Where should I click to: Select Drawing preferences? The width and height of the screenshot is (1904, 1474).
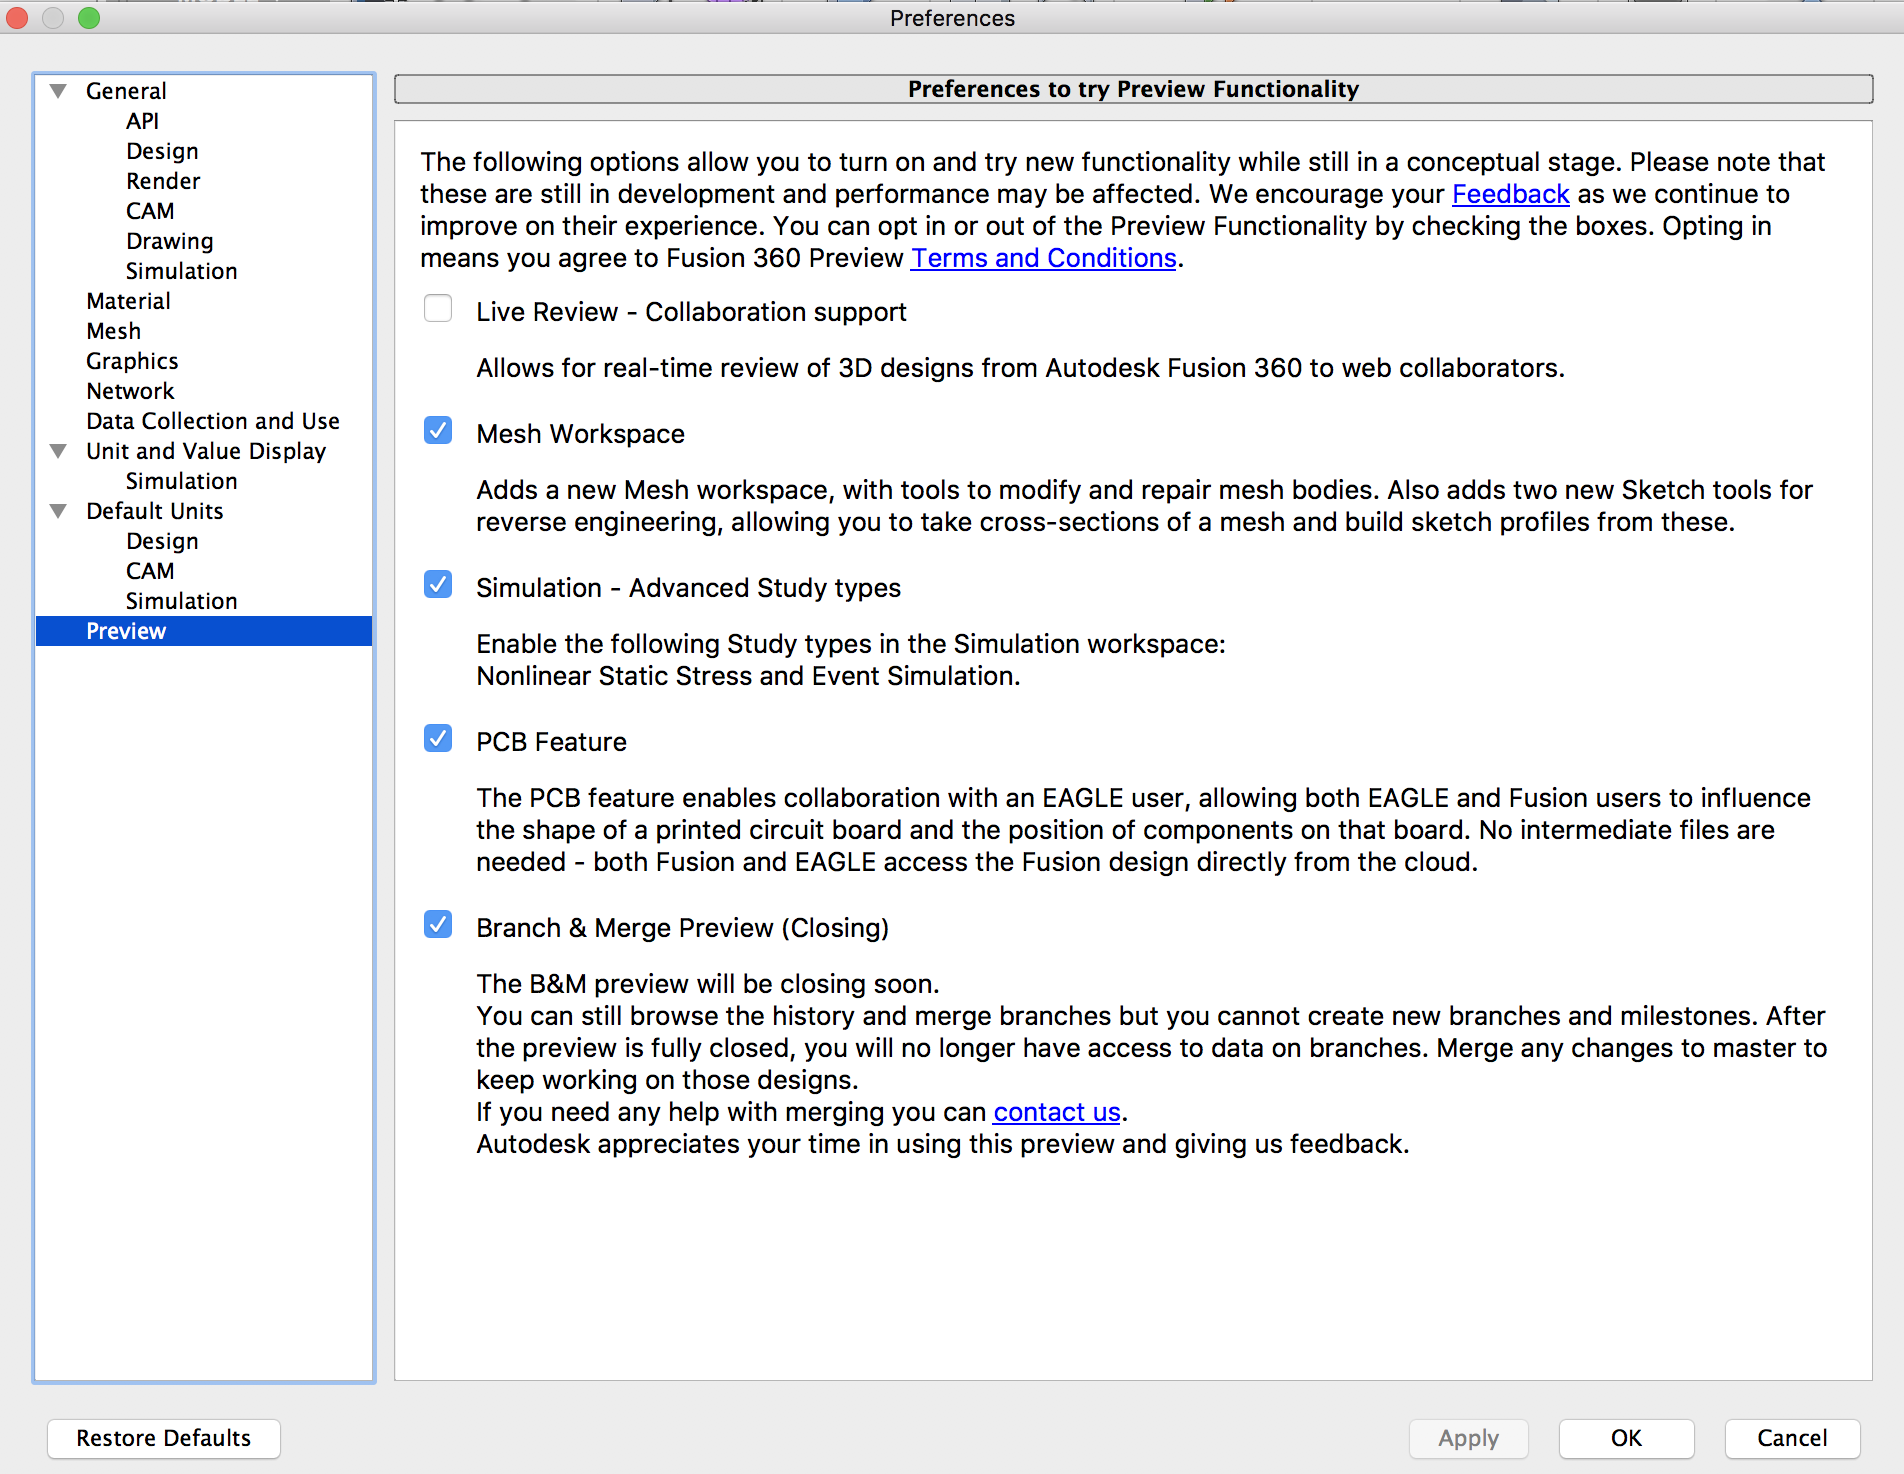click(x=170, y=241)
